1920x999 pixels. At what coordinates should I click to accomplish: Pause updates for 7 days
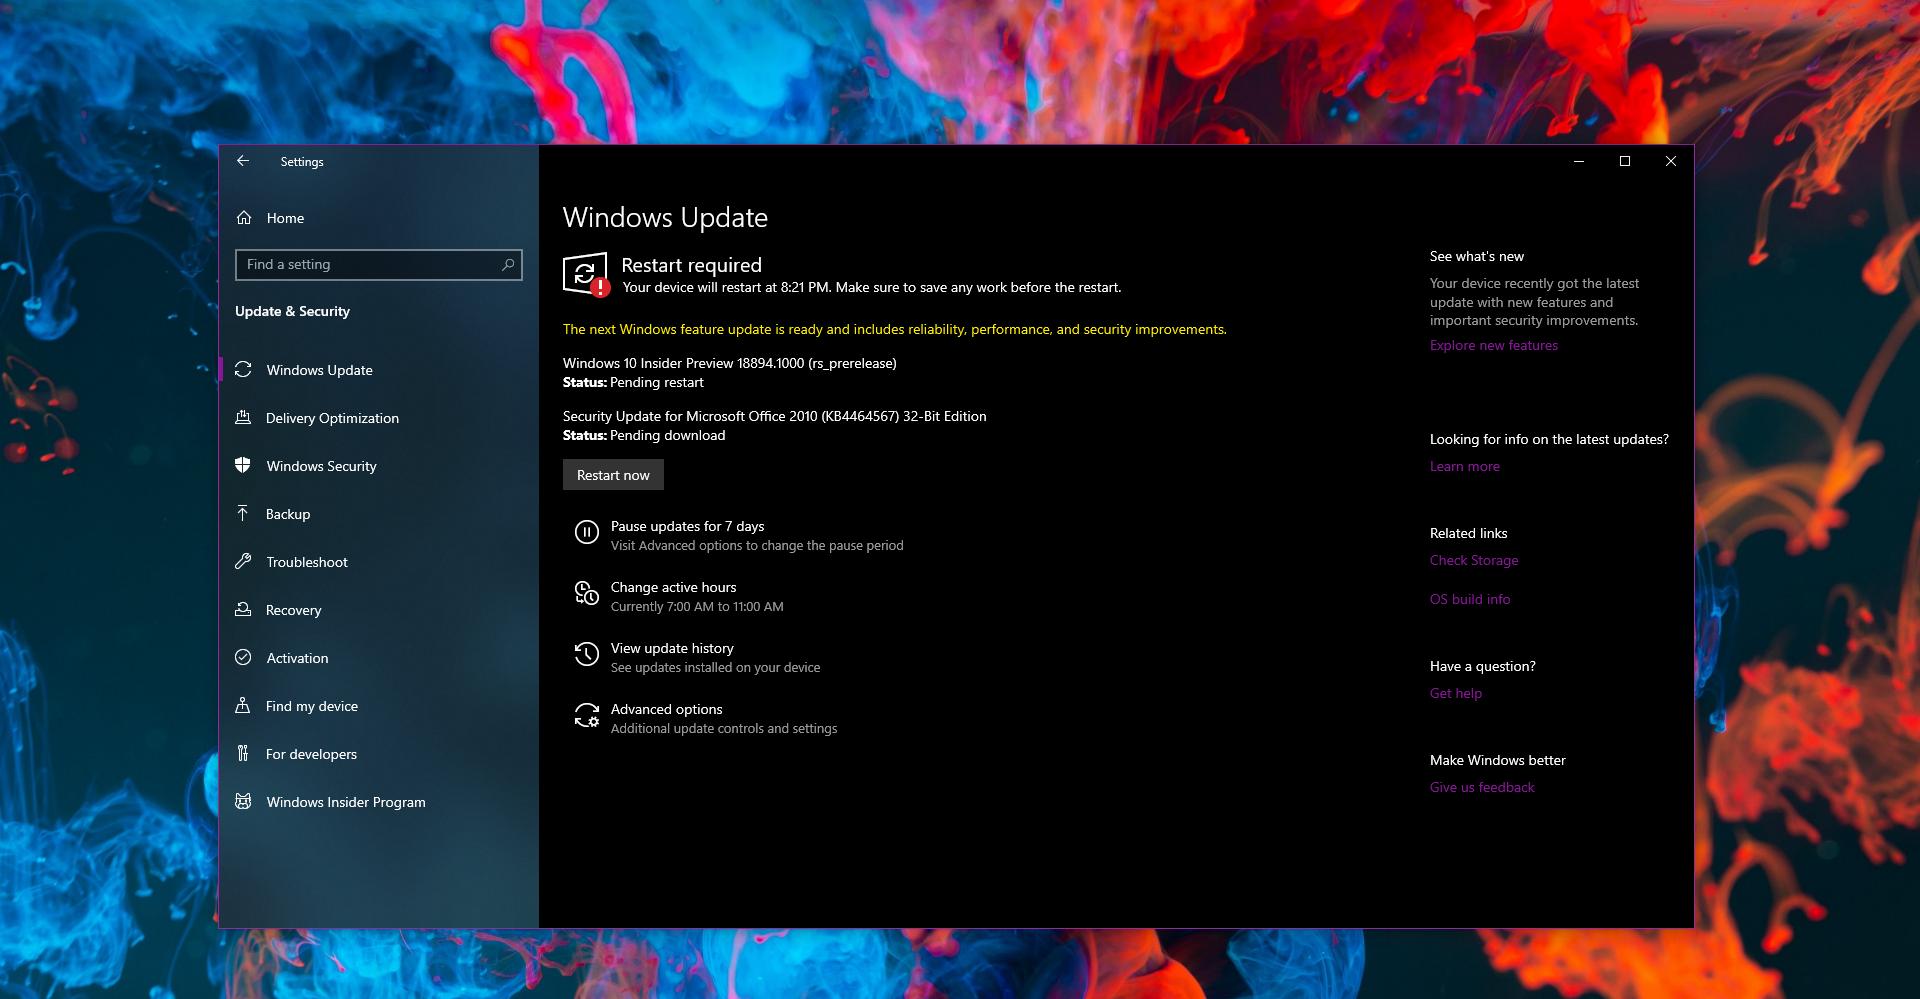click(687, 526)
